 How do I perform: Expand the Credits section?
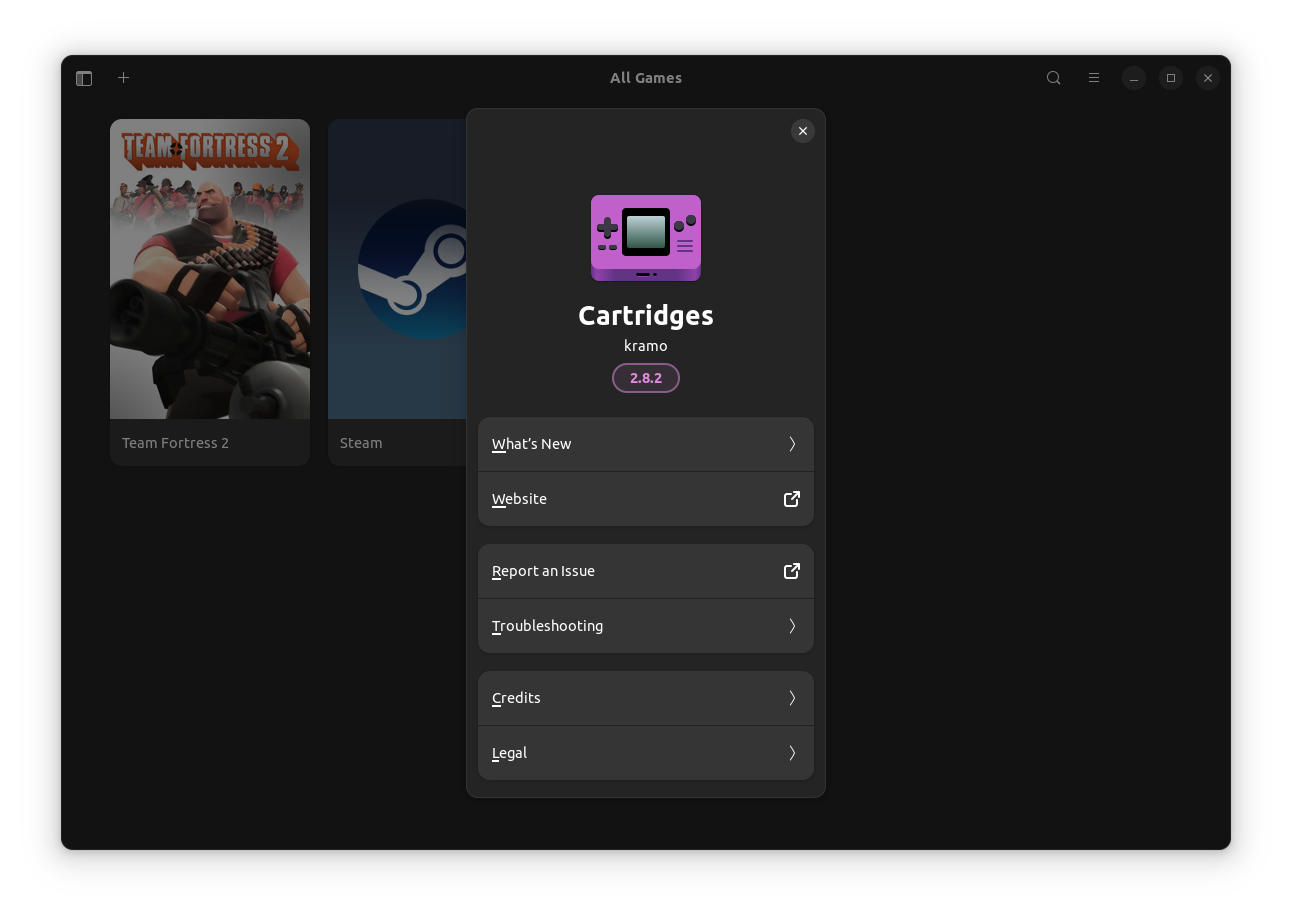point(646,697)
